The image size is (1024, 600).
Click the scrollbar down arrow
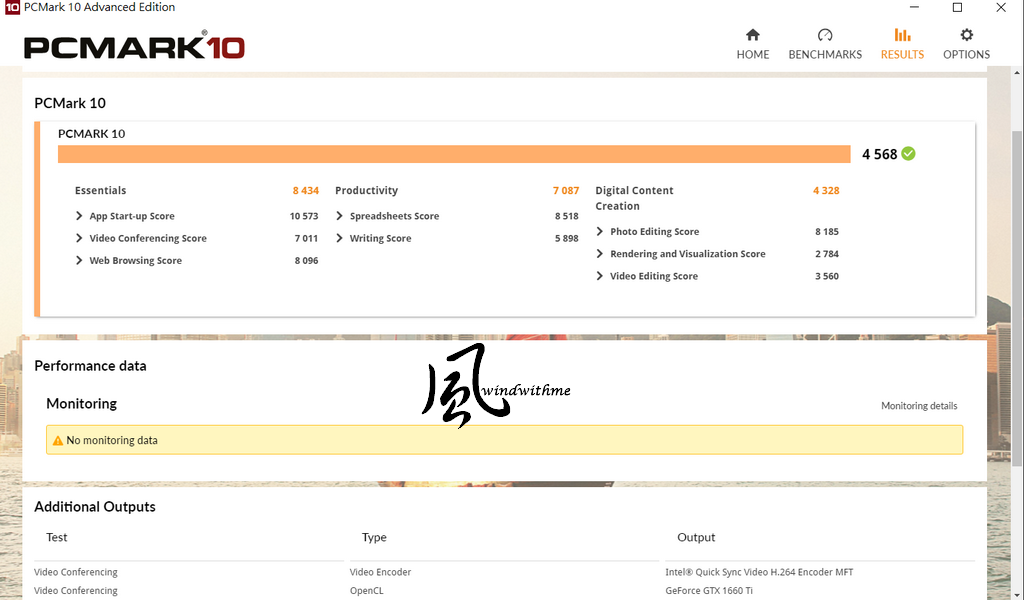1017,594
